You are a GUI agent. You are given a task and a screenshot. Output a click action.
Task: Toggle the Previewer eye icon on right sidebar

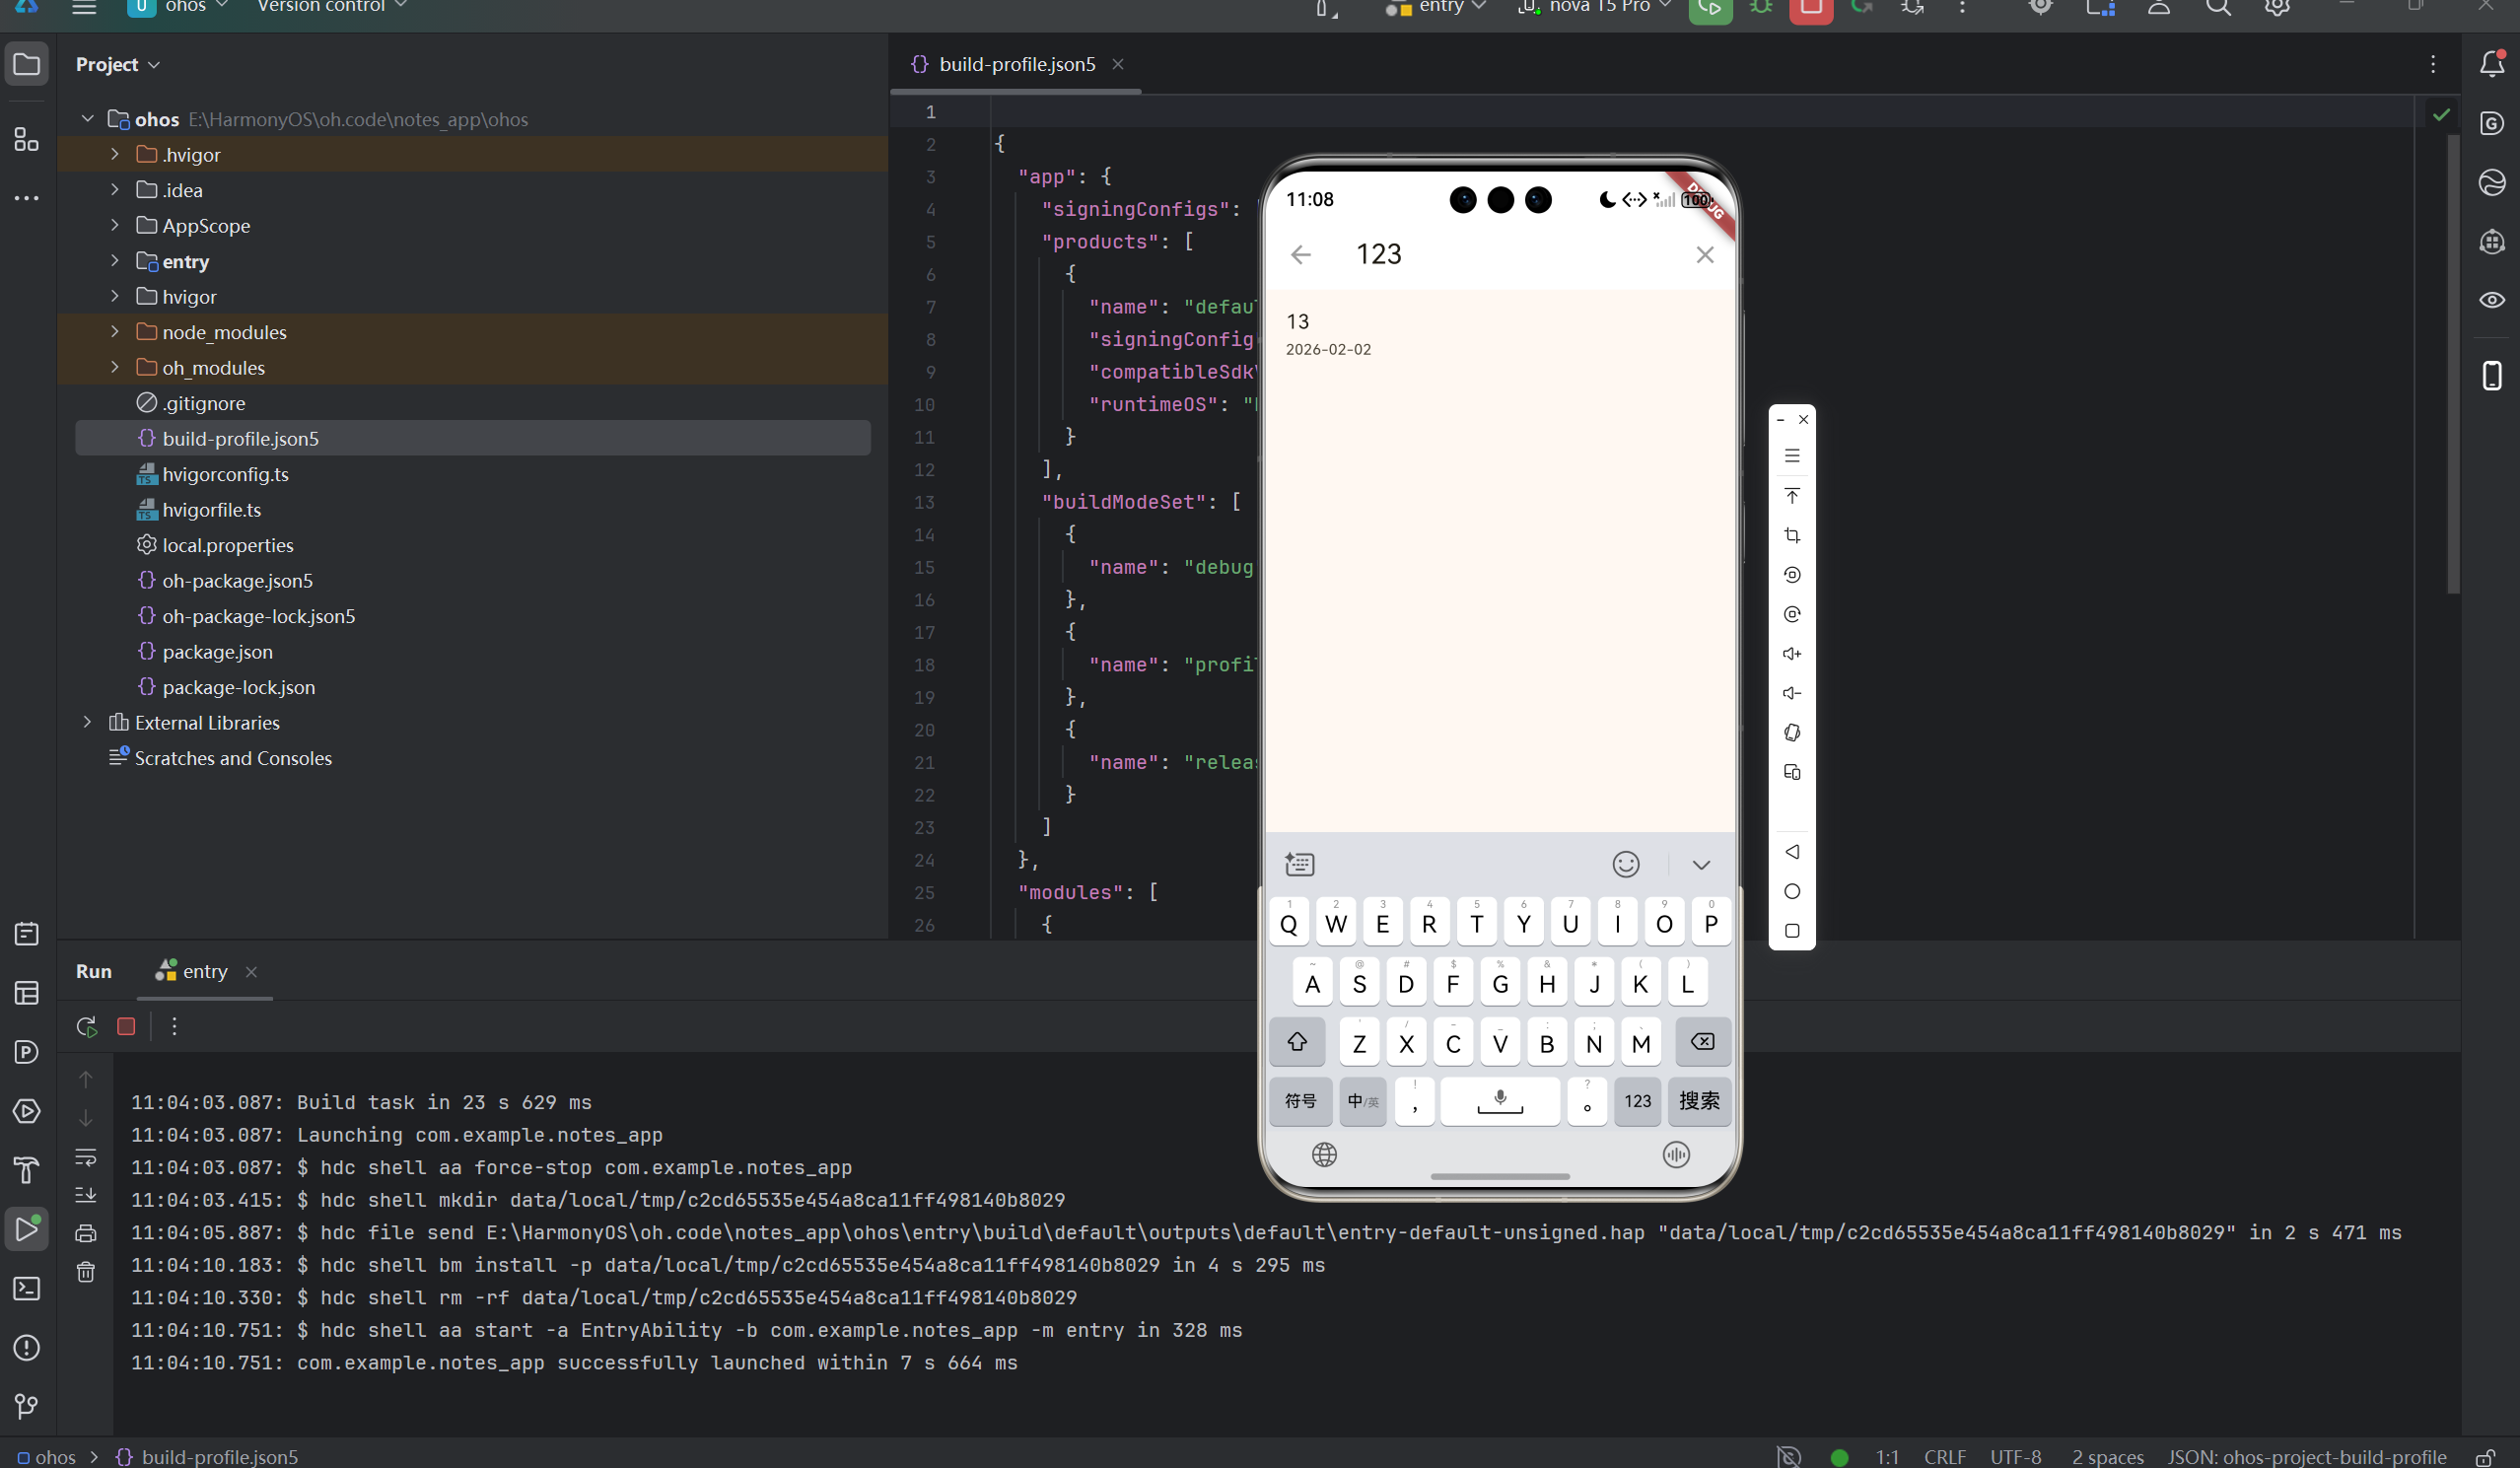pos(2491,300)
